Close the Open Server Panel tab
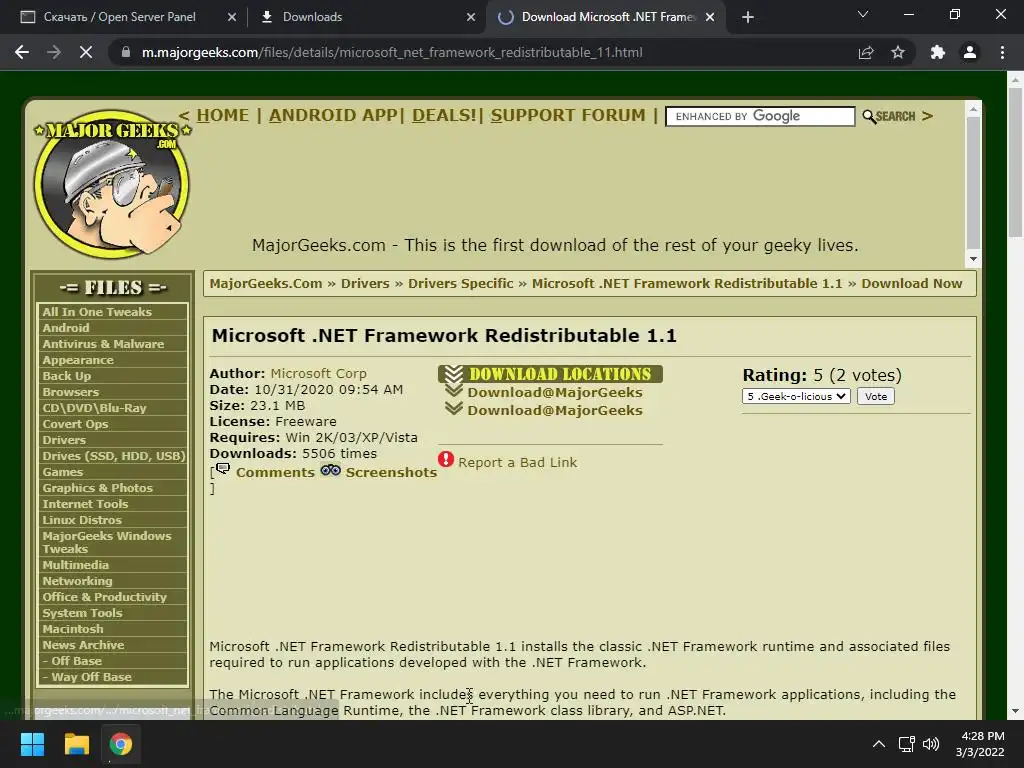Viewport: 1024px width, 768px height. coord(232,17)
